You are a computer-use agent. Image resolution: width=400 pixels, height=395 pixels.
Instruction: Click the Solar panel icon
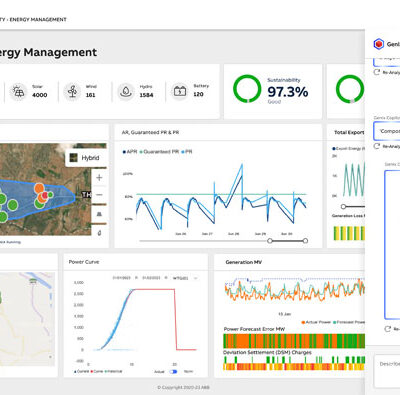[18, 91]
